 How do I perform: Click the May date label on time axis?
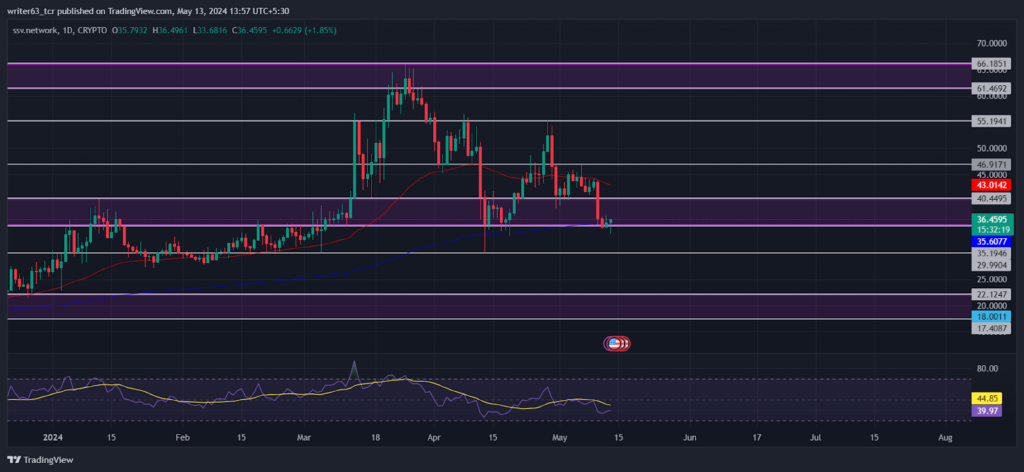point(560,437)
